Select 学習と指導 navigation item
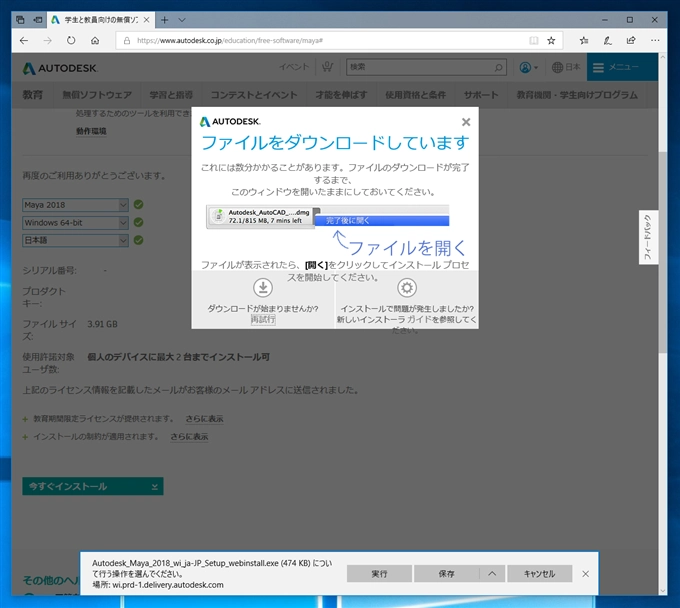The height and width of the screenshot is (608, 680). point(171,95)
